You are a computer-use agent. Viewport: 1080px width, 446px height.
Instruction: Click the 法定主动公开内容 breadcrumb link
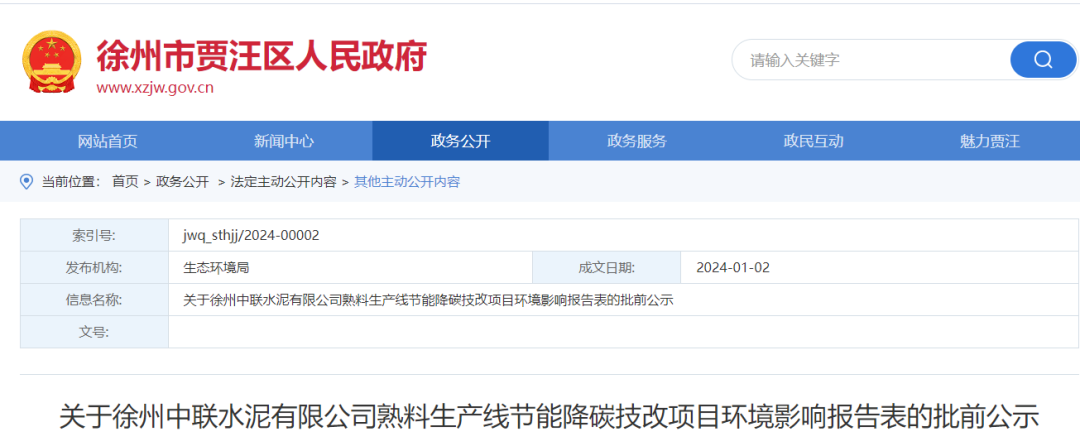(x=283, y=182)
